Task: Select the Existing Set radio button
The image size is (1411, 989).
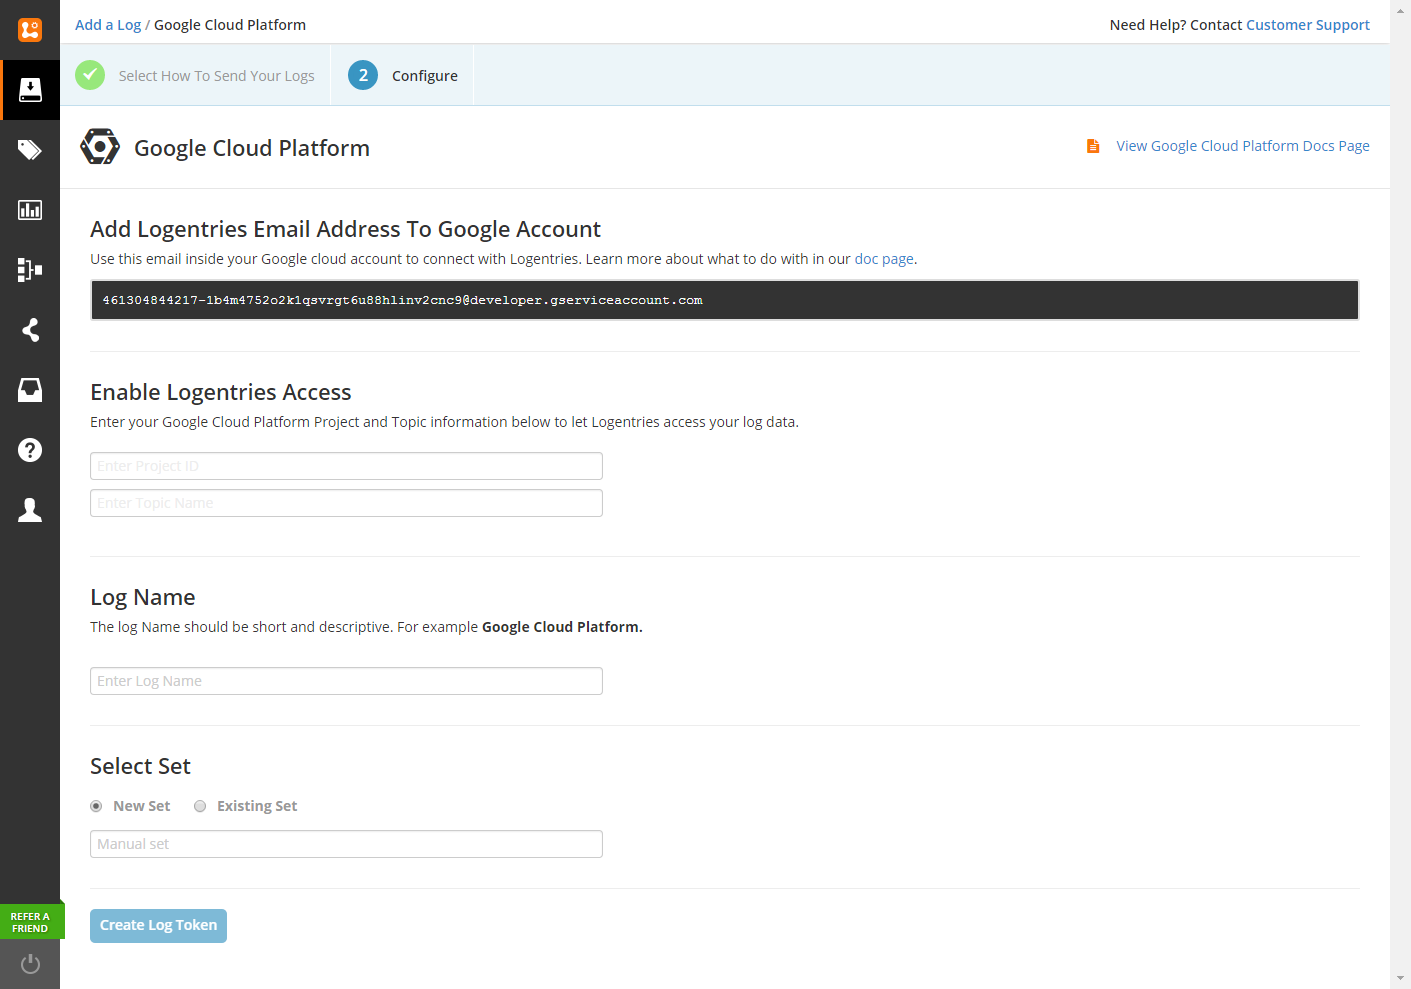Action: point(200,806)
